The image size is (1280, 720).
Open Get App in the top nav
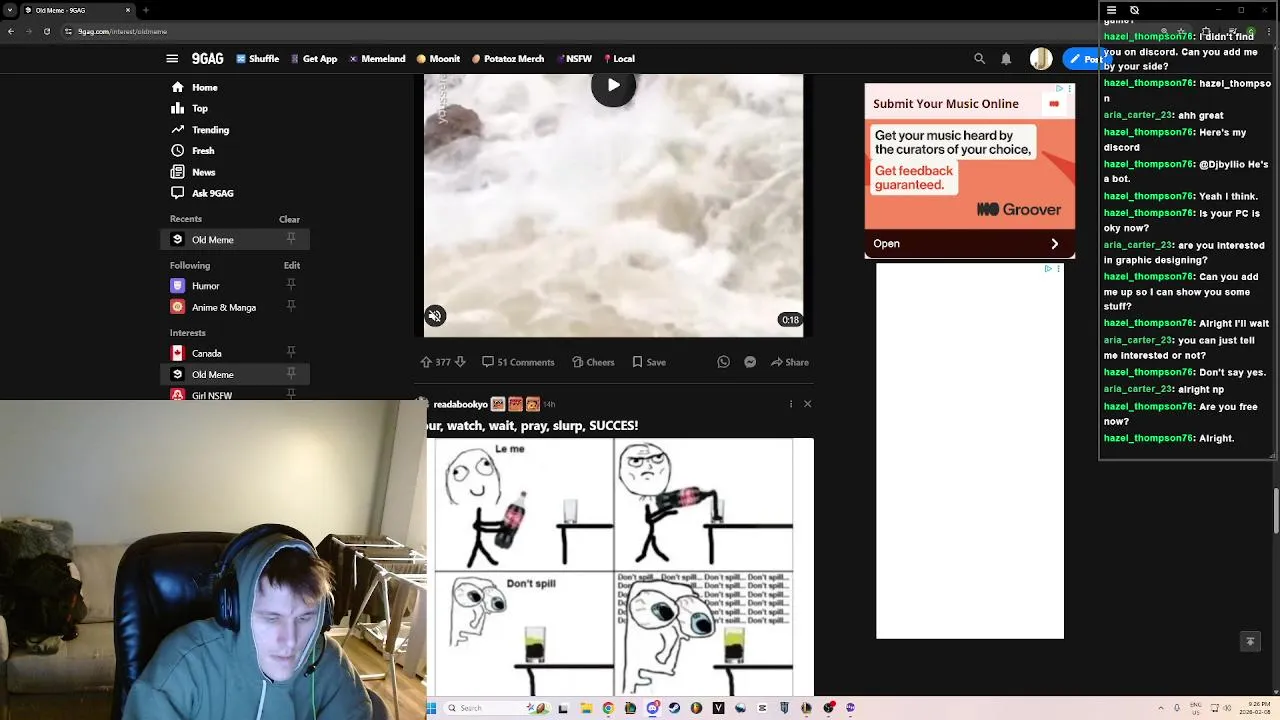[x=314, y=59]
